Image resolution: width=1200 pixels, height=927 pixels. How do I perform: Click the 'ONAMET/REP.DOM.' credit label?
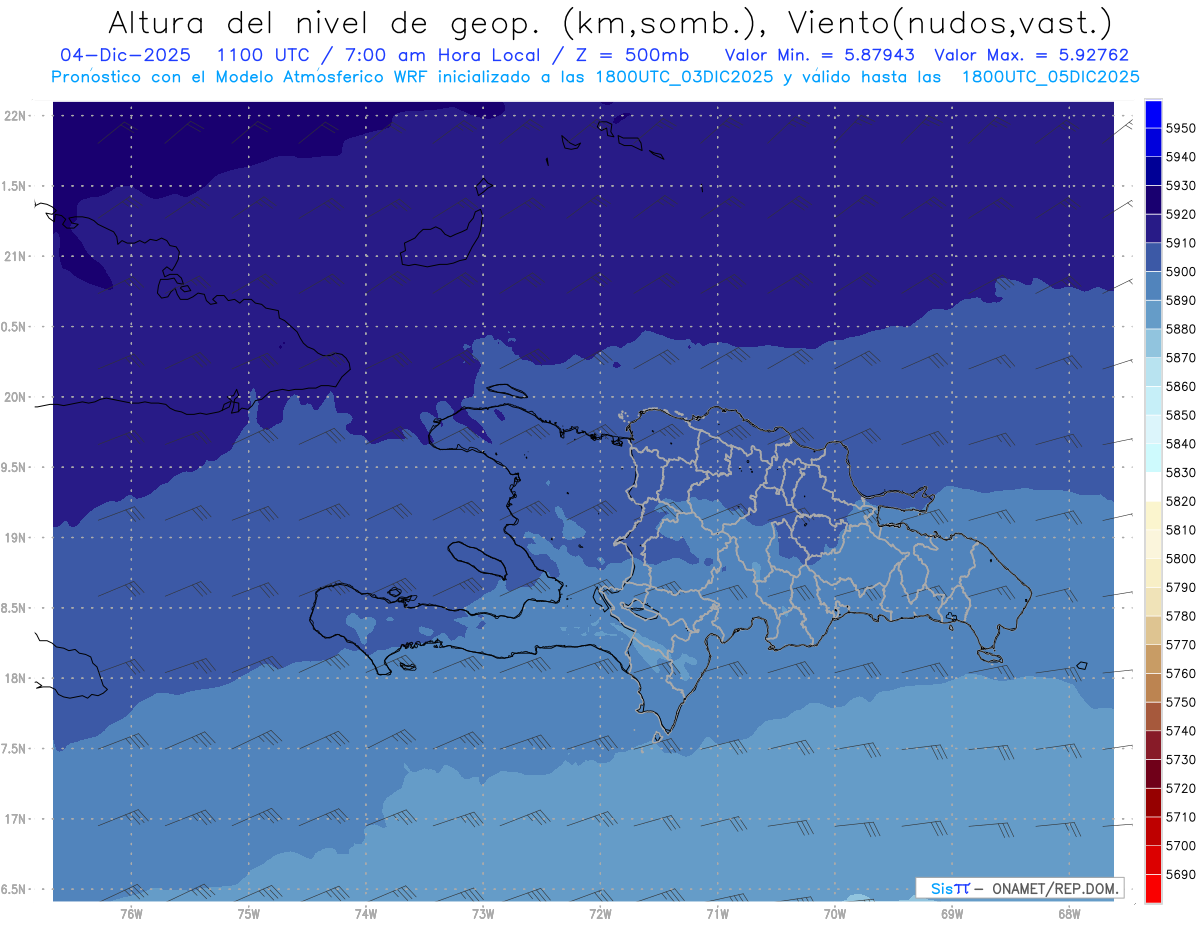[1055, 888]
